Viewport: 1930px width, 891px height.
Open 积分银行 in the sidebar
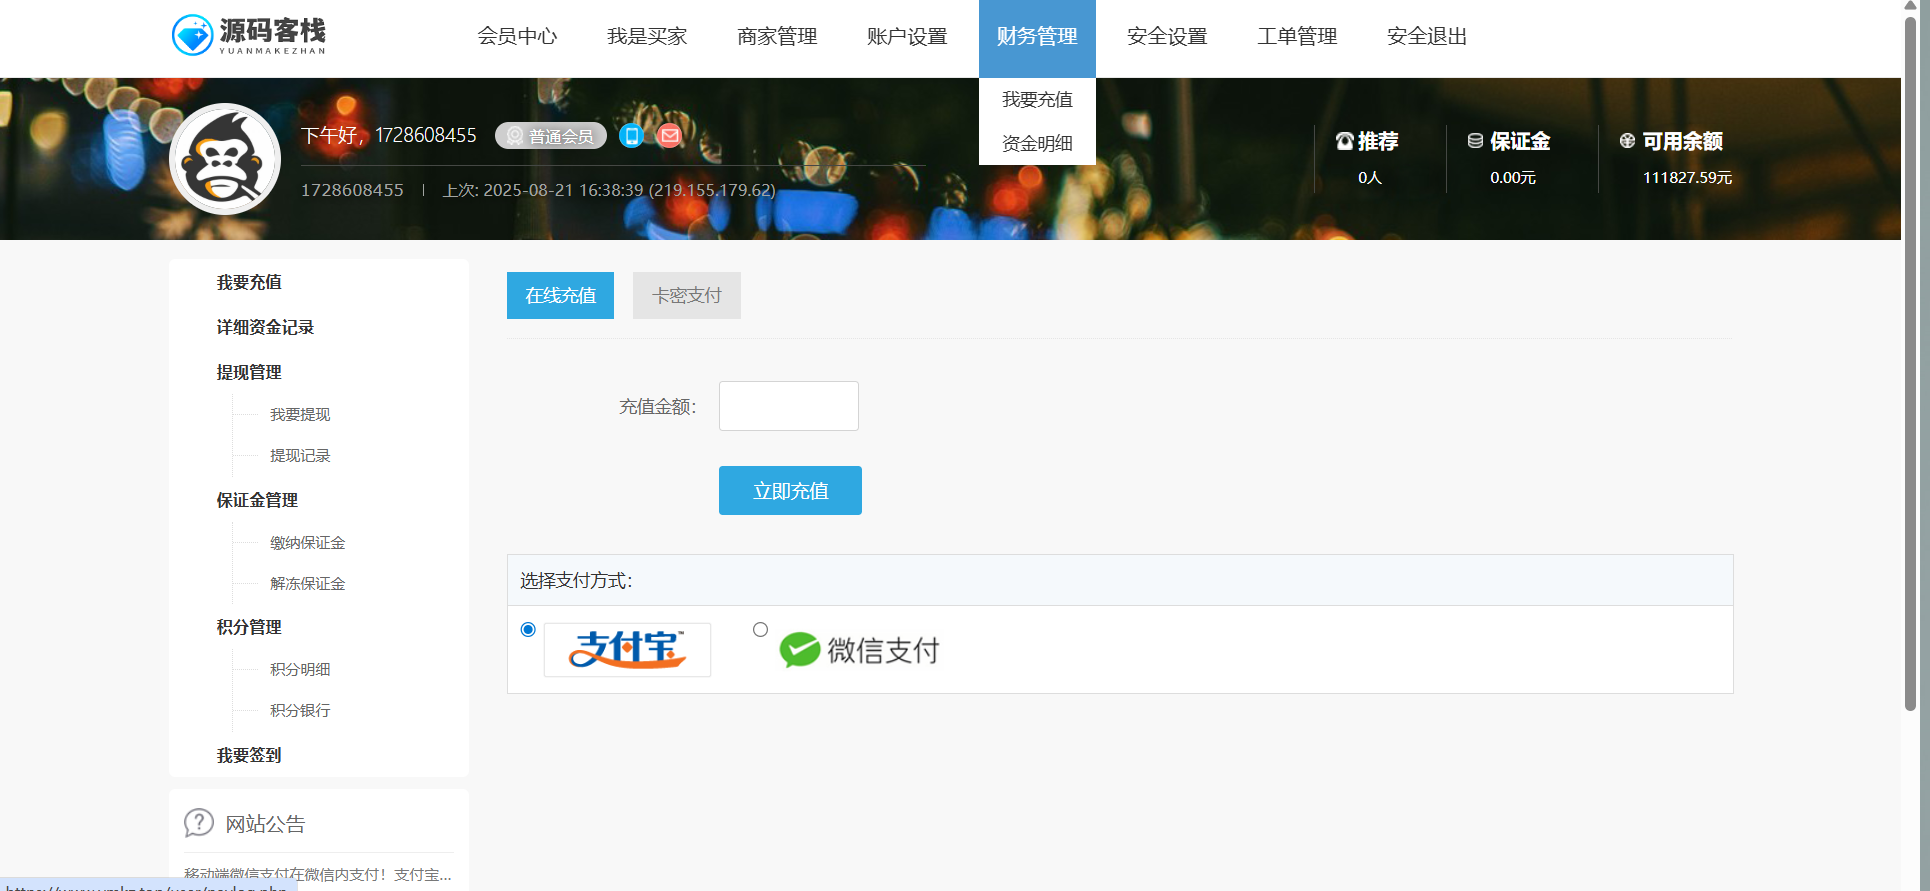pyautogui.click(x=300, y=710)
